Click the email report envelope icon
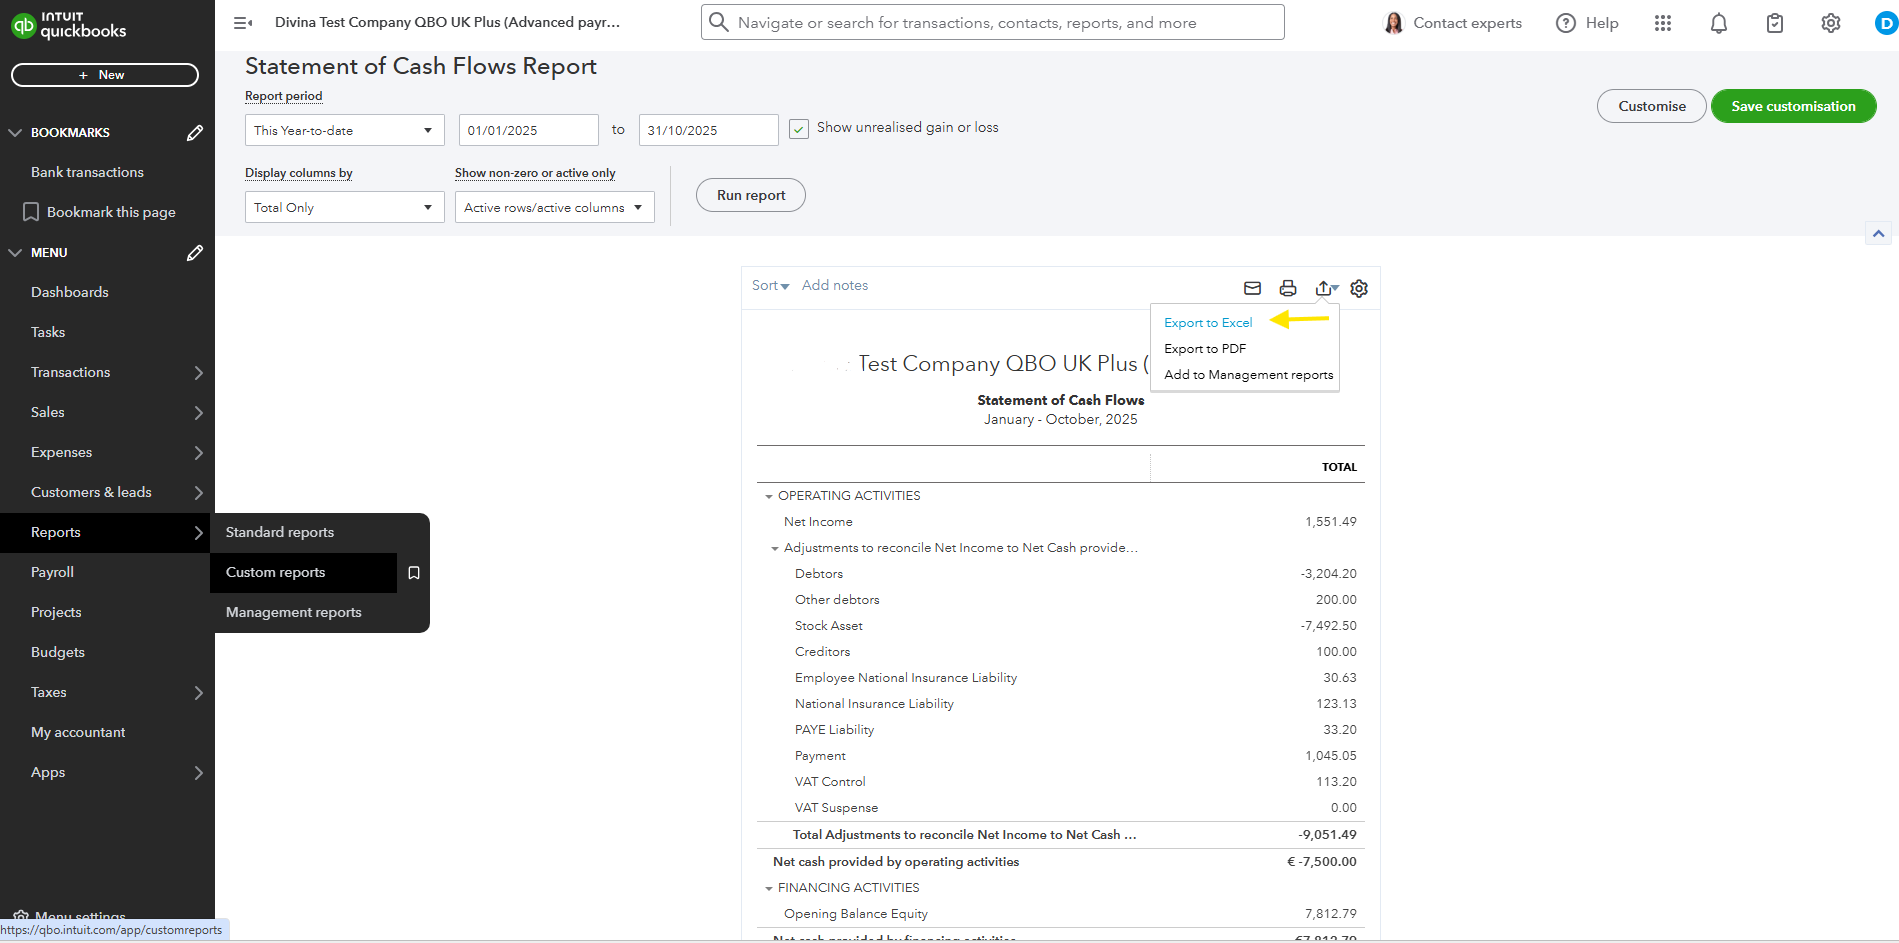This screenshot has height=943, width=1899. pos(1252,288)
